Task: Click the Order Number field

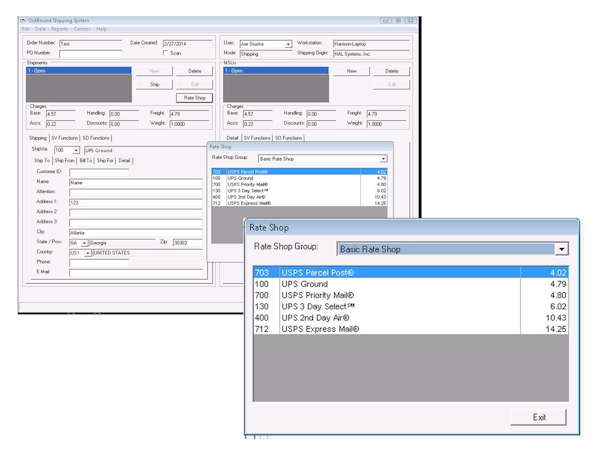Action: 90,44
